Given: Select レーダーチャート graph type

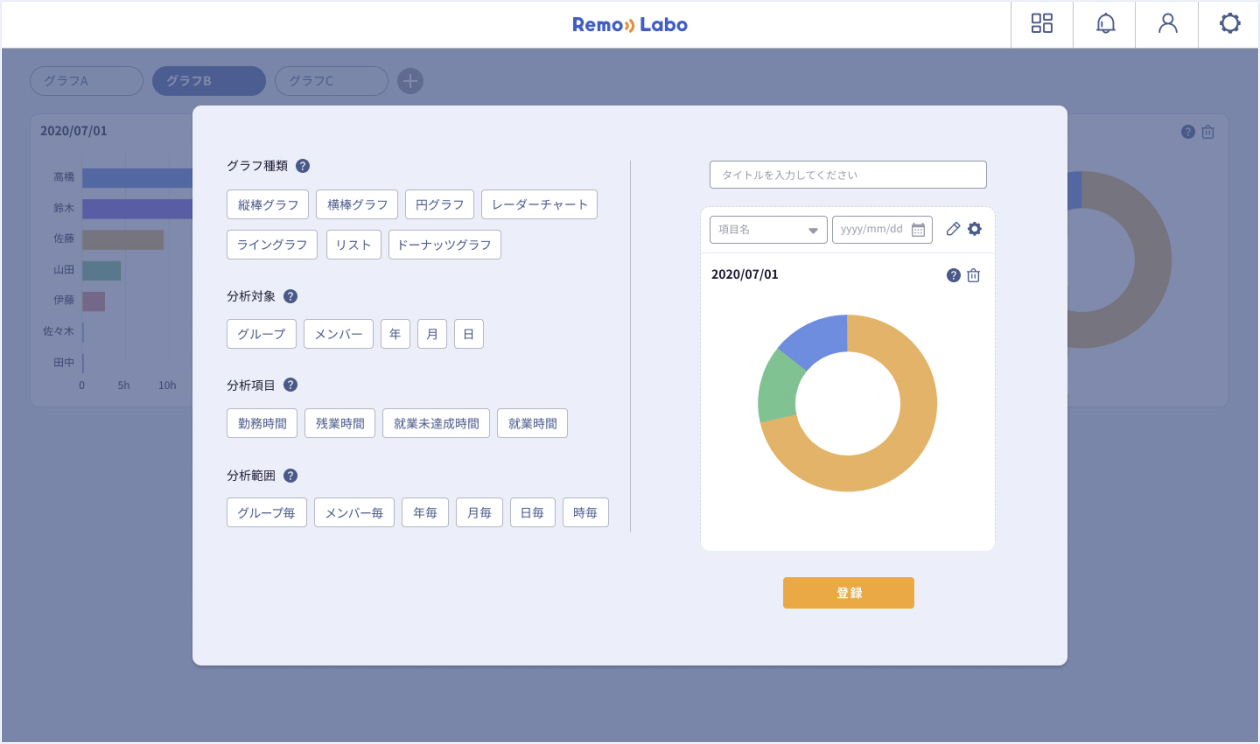Looking at the screenshot, I should click(x=539, y=205).
